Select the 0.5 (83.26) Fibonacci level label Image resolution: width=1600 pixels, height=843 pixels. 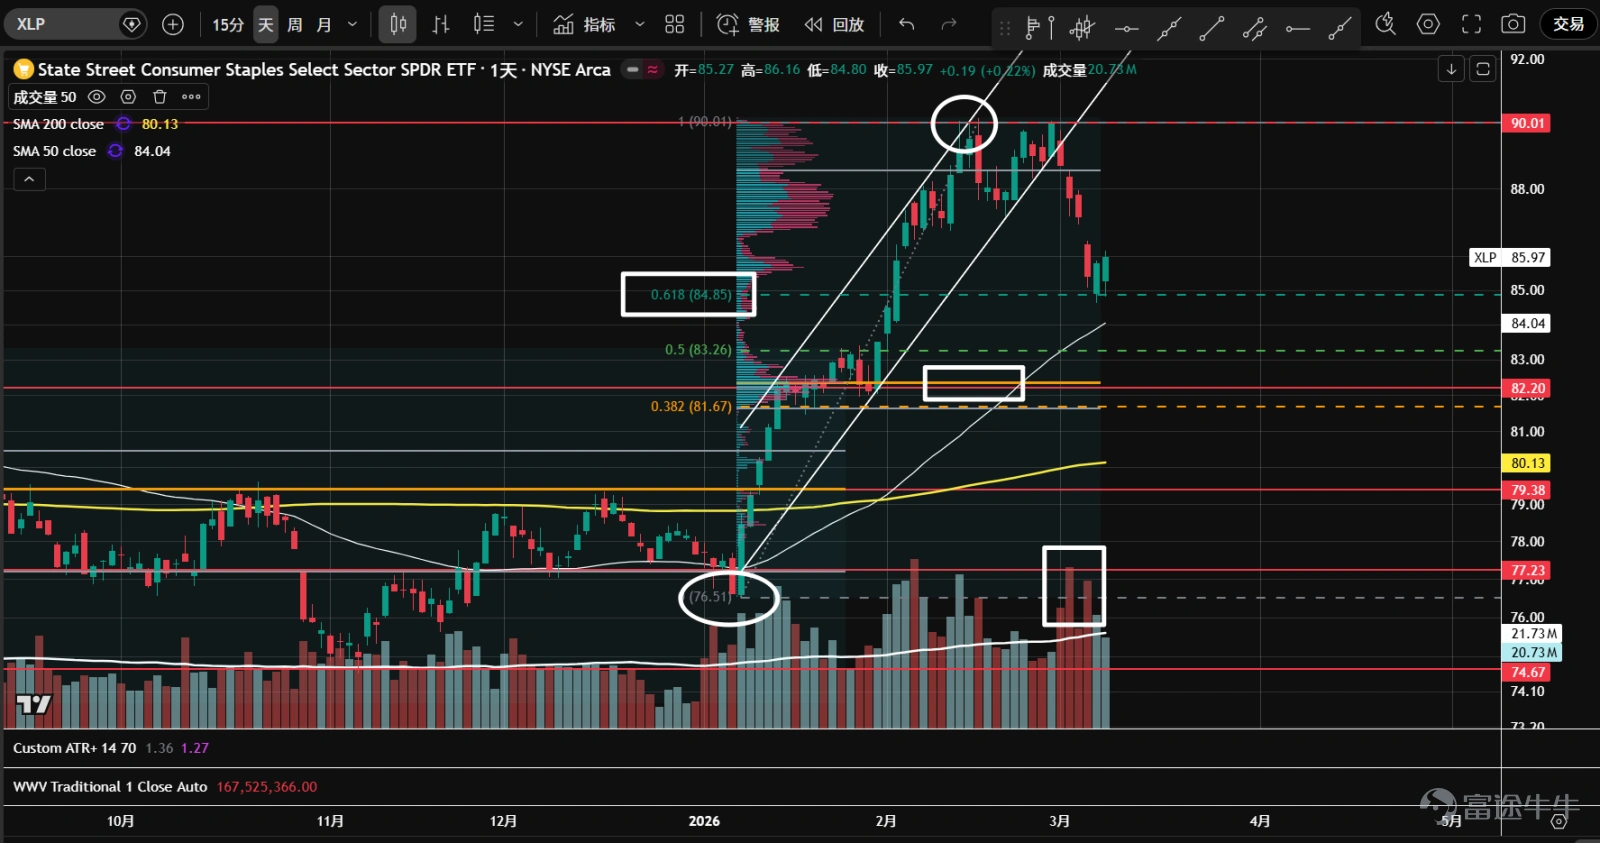(698, 349)
